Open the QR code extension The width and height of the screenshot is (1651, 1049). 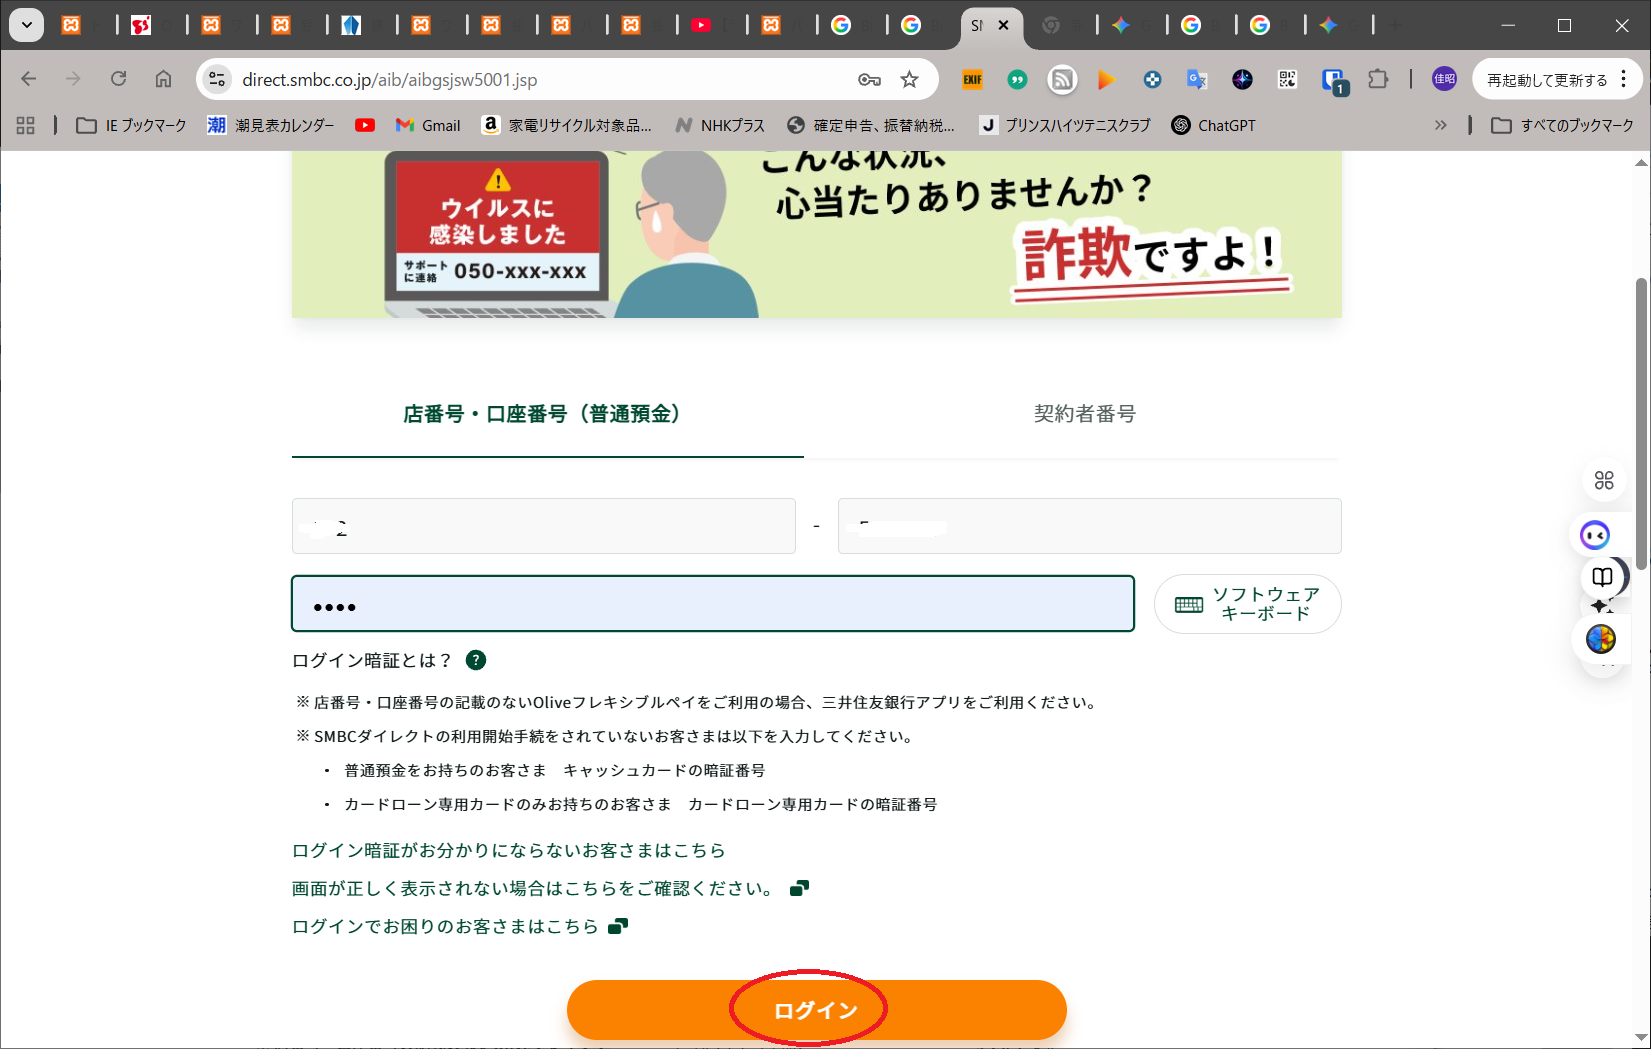[x=1287, y=80]
